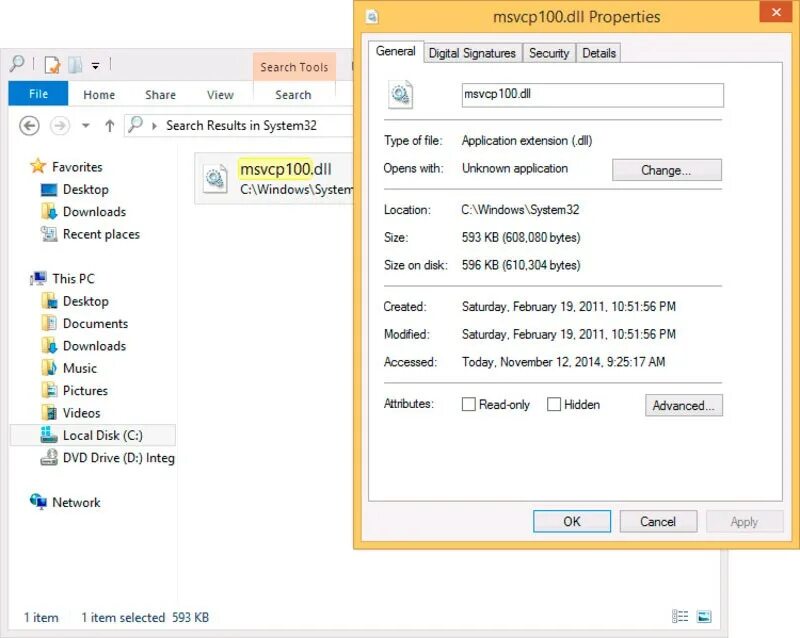Click OK in Properties dialog
This screenshot has width=800, height=638.
point(571,522)
